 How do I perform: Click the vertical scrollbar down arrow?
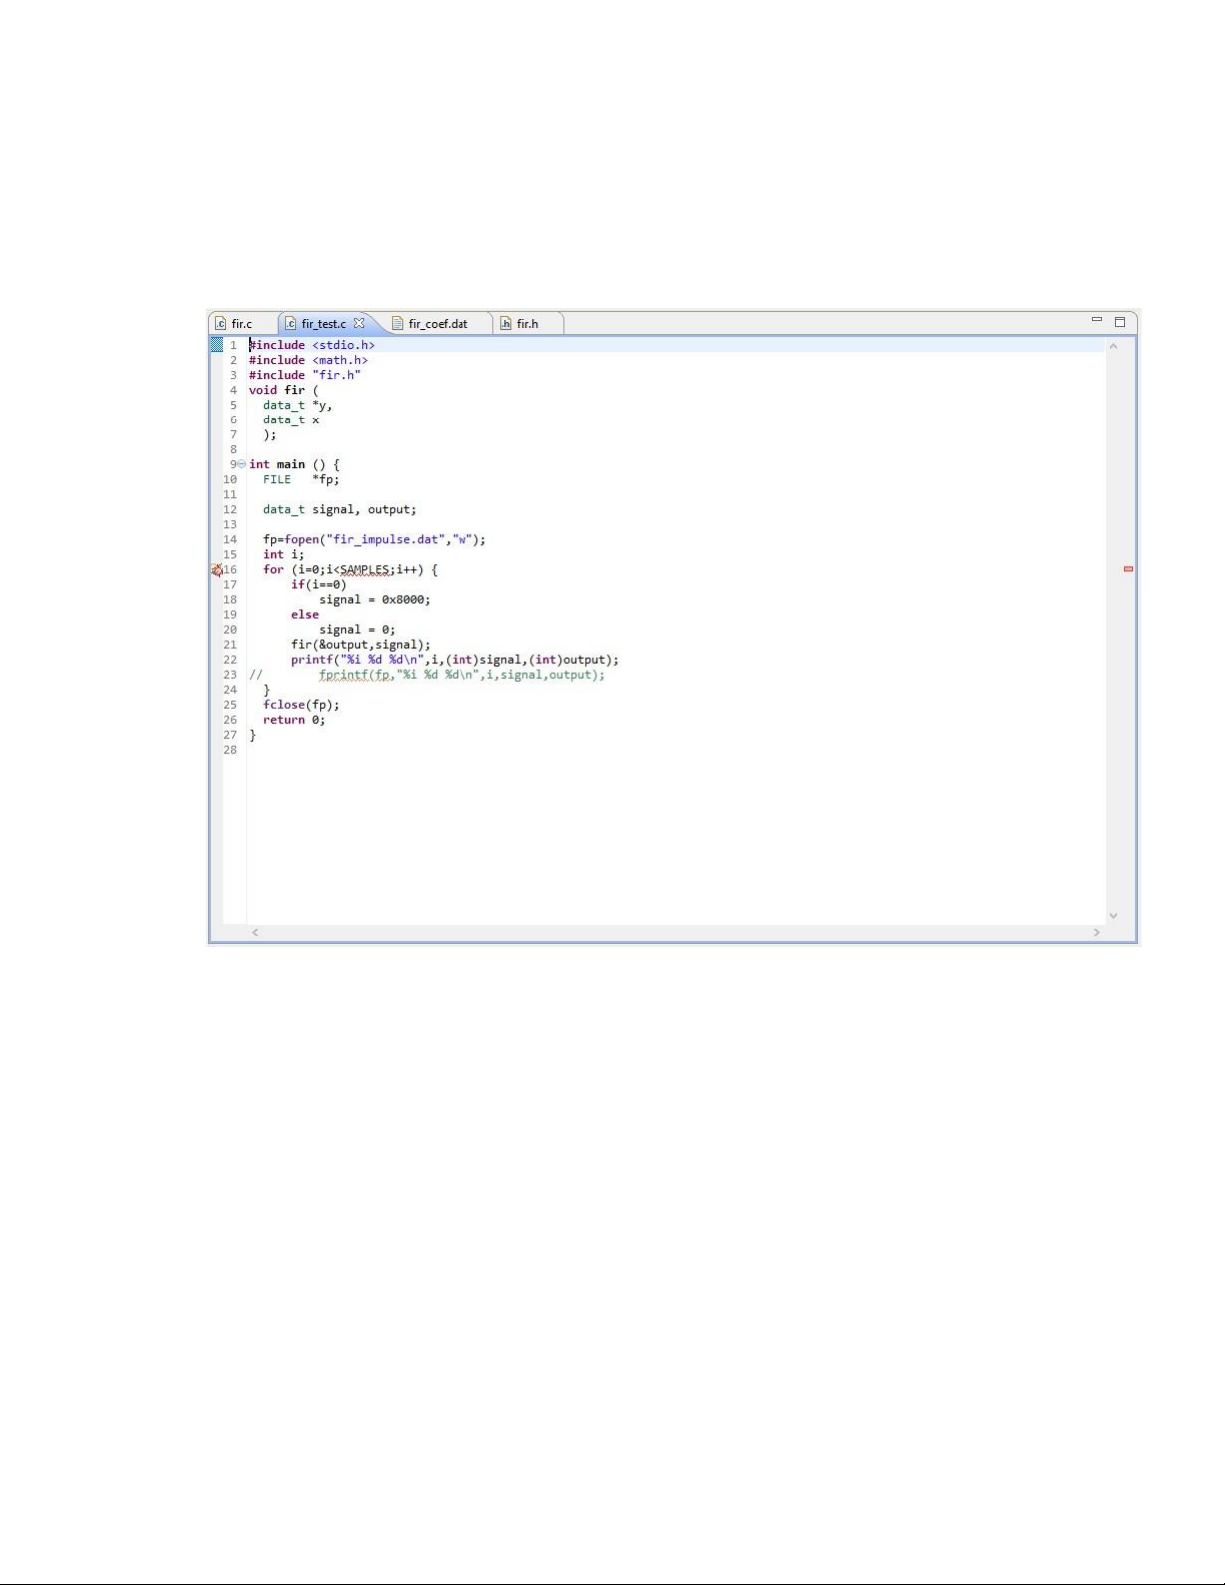click(x=1113, y=916)
